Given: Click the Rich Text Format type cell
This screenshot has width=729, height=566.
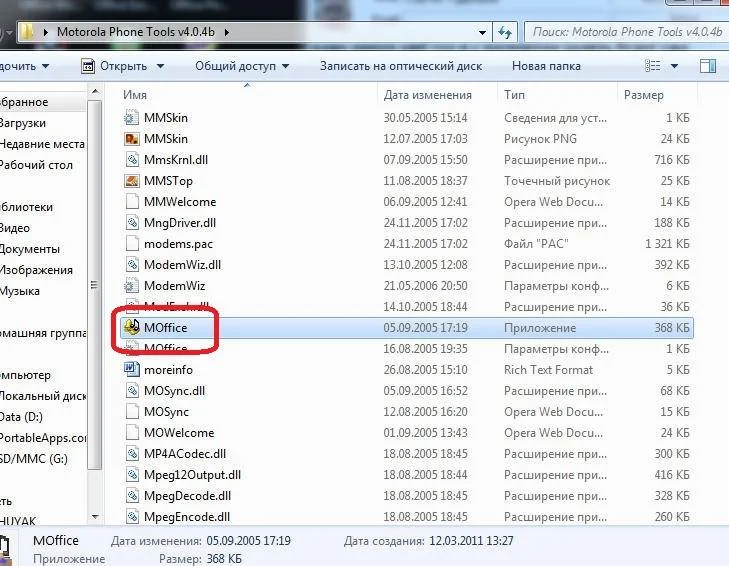Looking at the screenshot, I should tap(549, 369).
